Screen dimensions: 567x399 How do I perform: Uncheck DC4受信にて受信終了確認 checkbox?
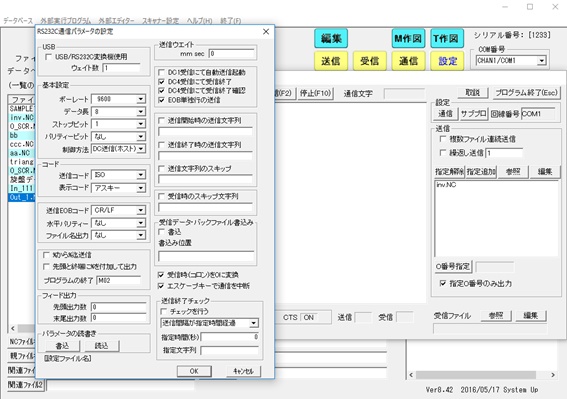tap(162, 91)
